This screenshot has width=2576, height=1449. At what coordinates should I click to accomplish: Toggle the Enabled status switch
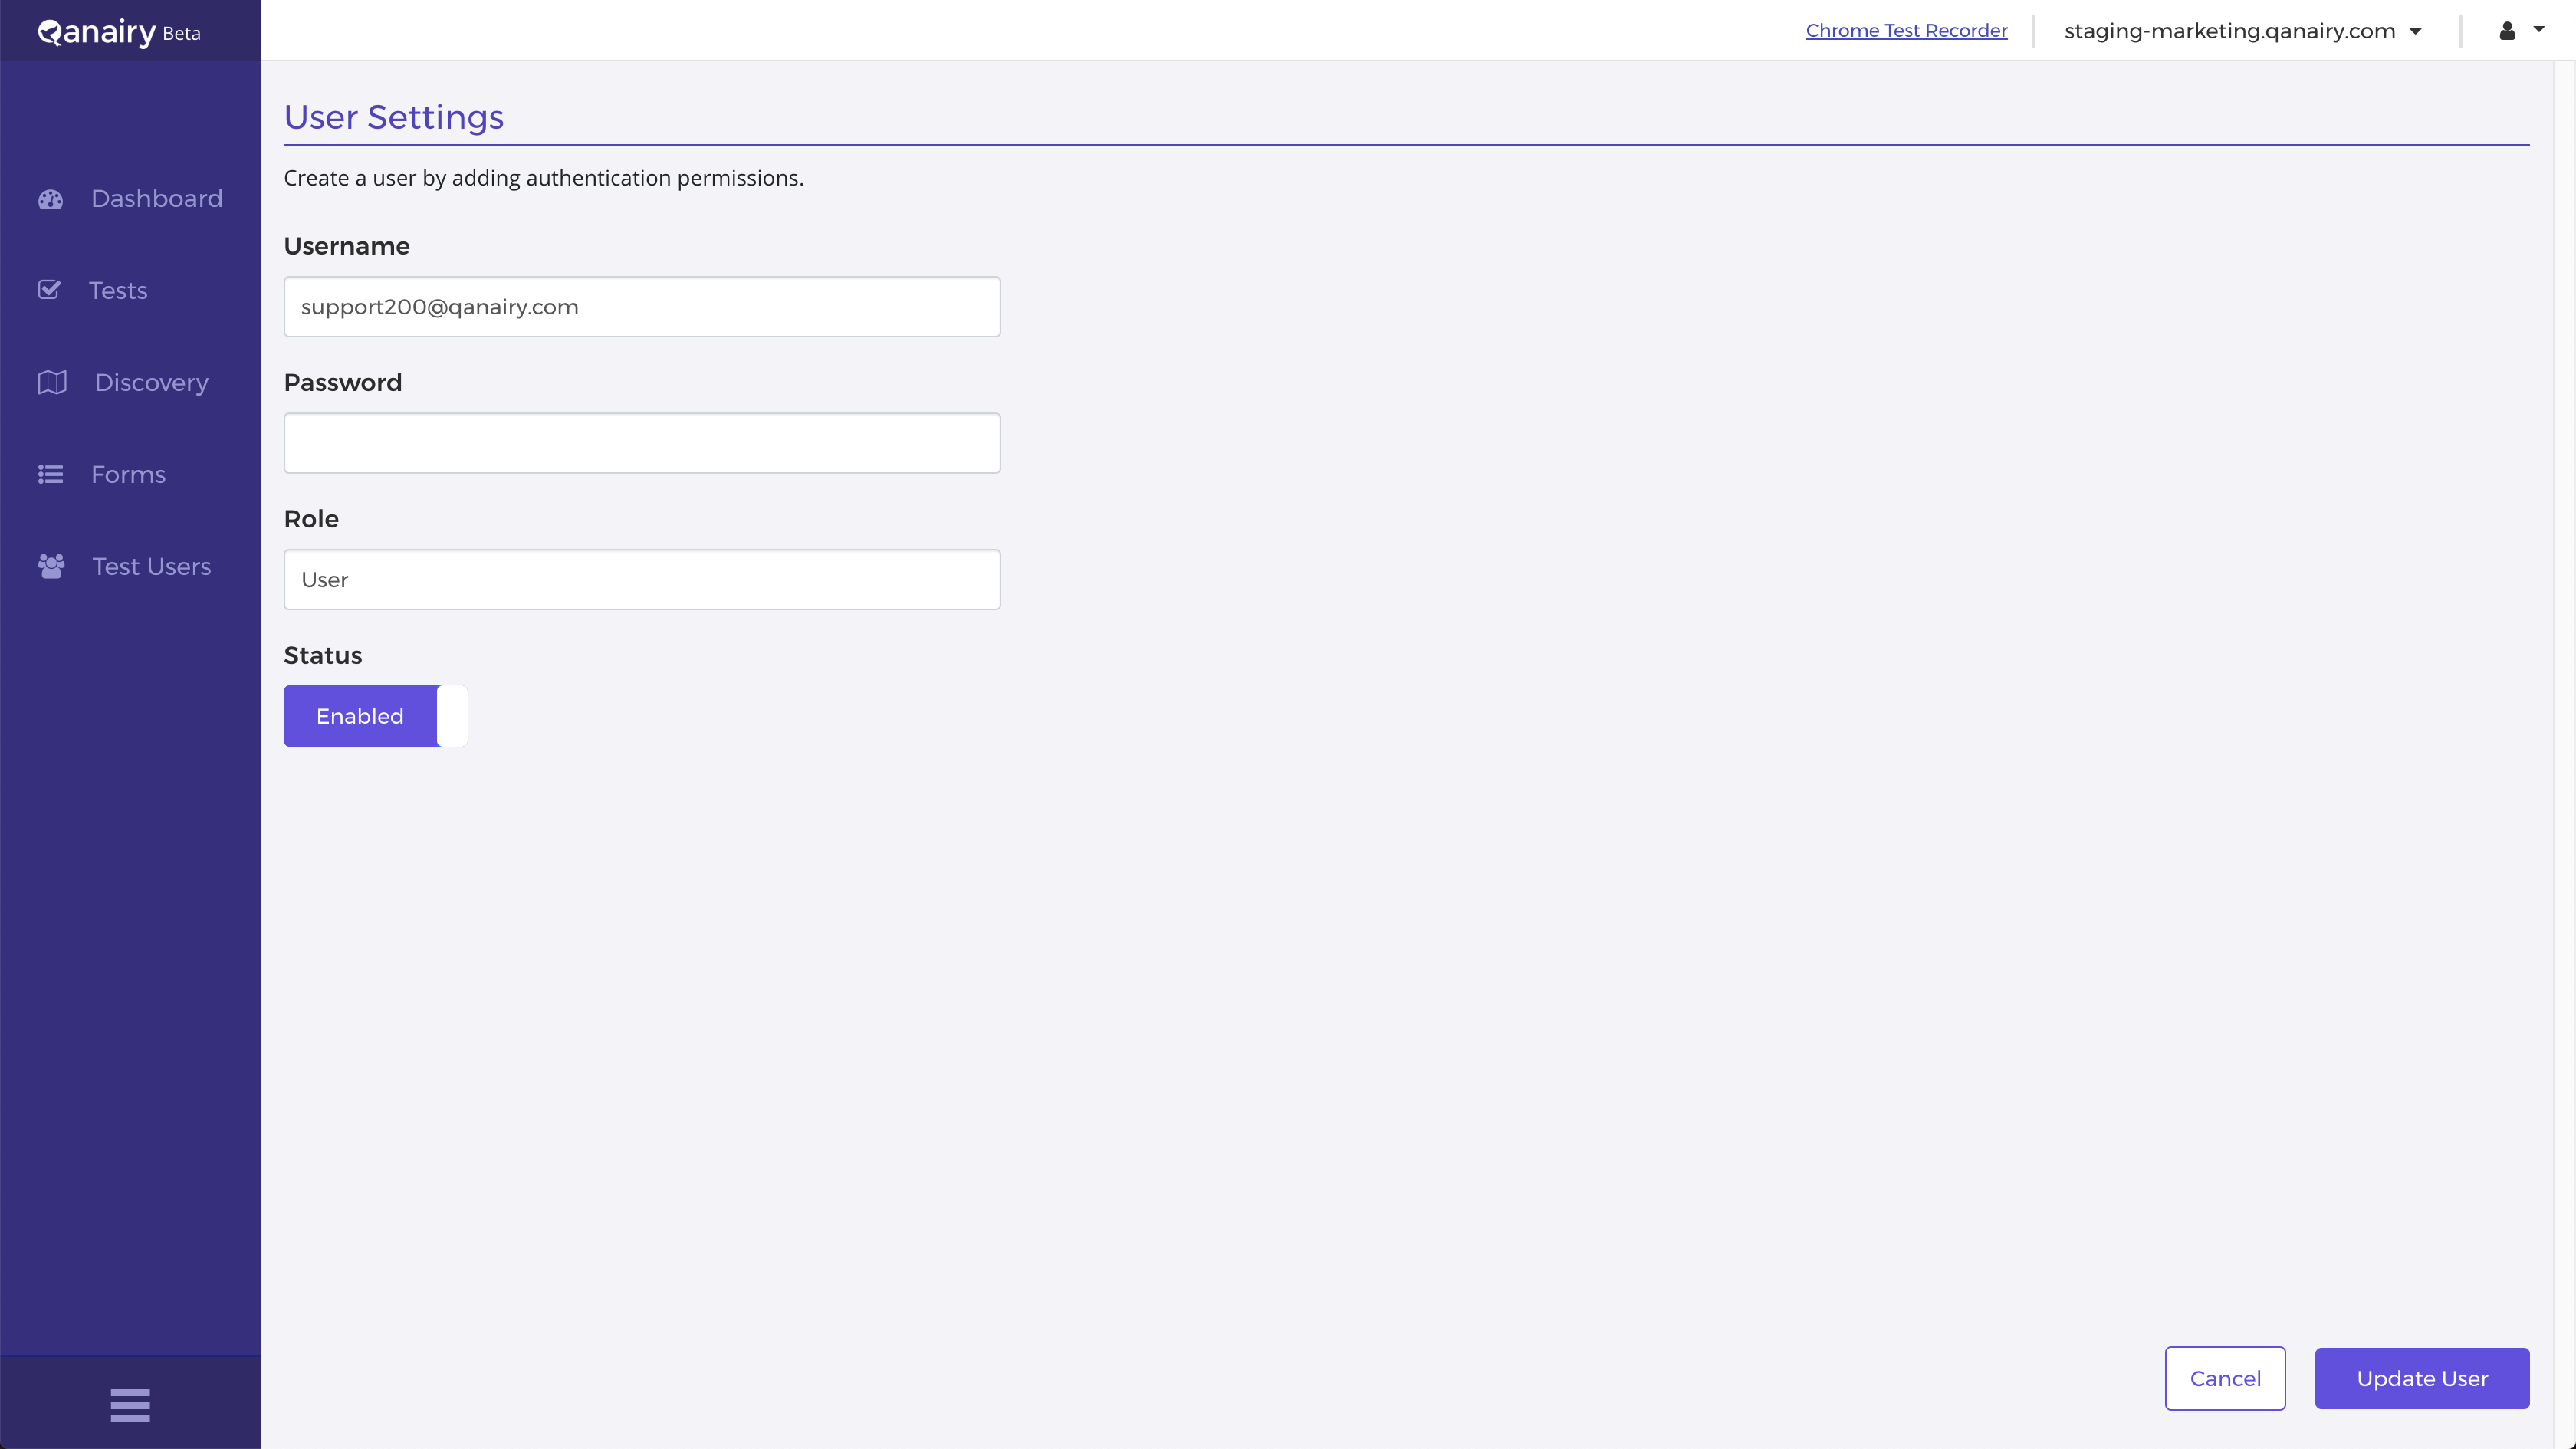[375, 716]
